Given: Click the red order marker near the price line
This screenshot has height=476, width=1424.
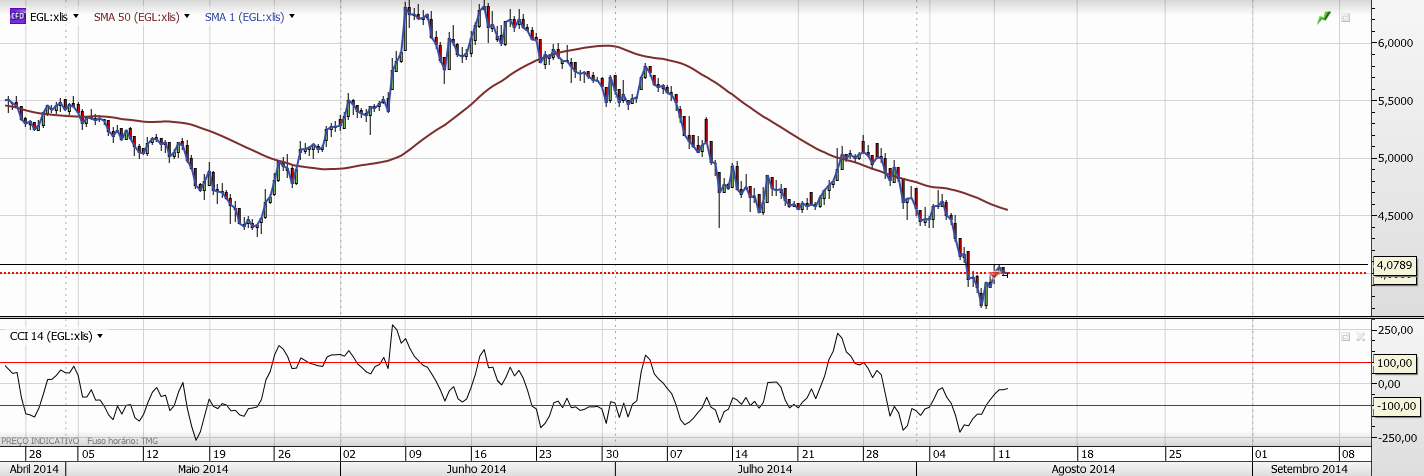Looking at the screenshot, I should 992,275.
